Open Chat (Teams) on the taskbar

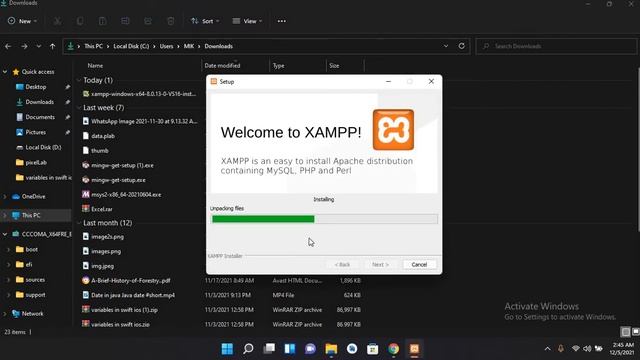(311, 349)
